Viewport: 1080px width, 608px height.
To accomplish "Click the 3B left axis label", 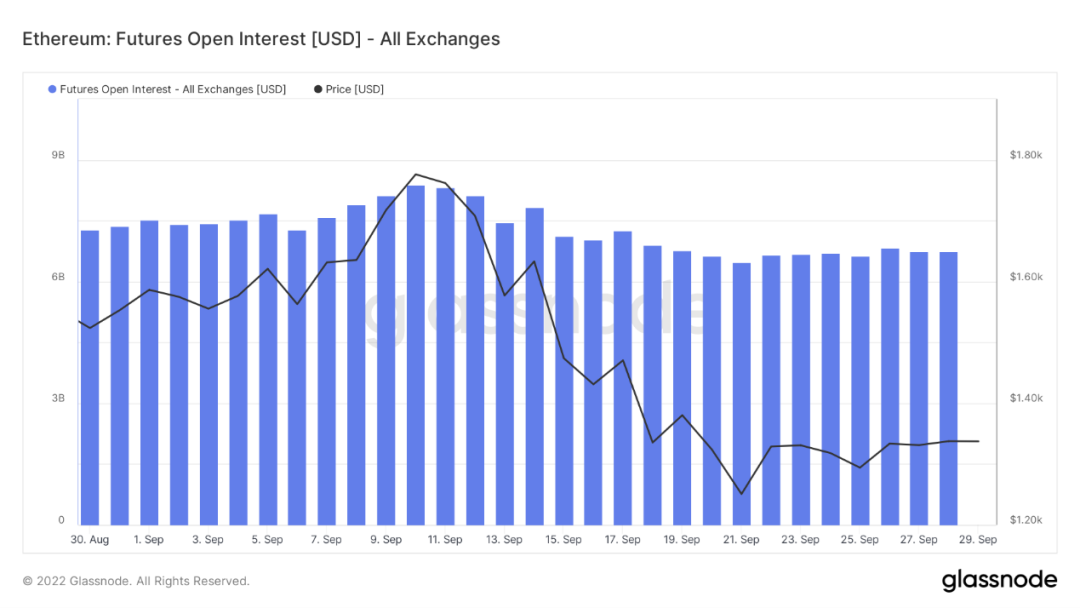I will point(58,399).
